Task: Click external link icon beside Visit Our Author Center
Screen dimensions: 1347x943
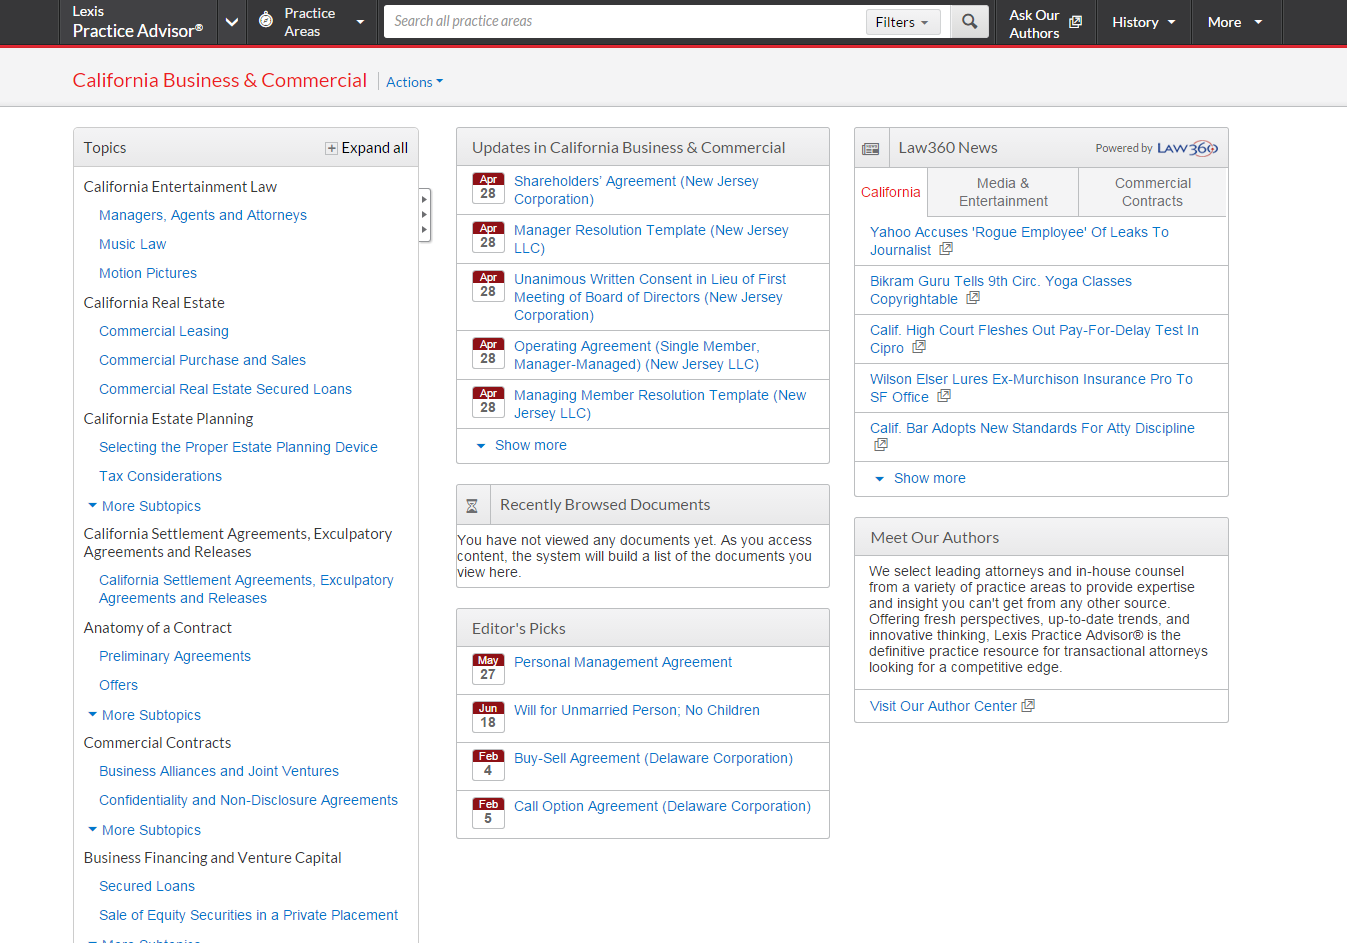Action: (x=1028, y=706)
